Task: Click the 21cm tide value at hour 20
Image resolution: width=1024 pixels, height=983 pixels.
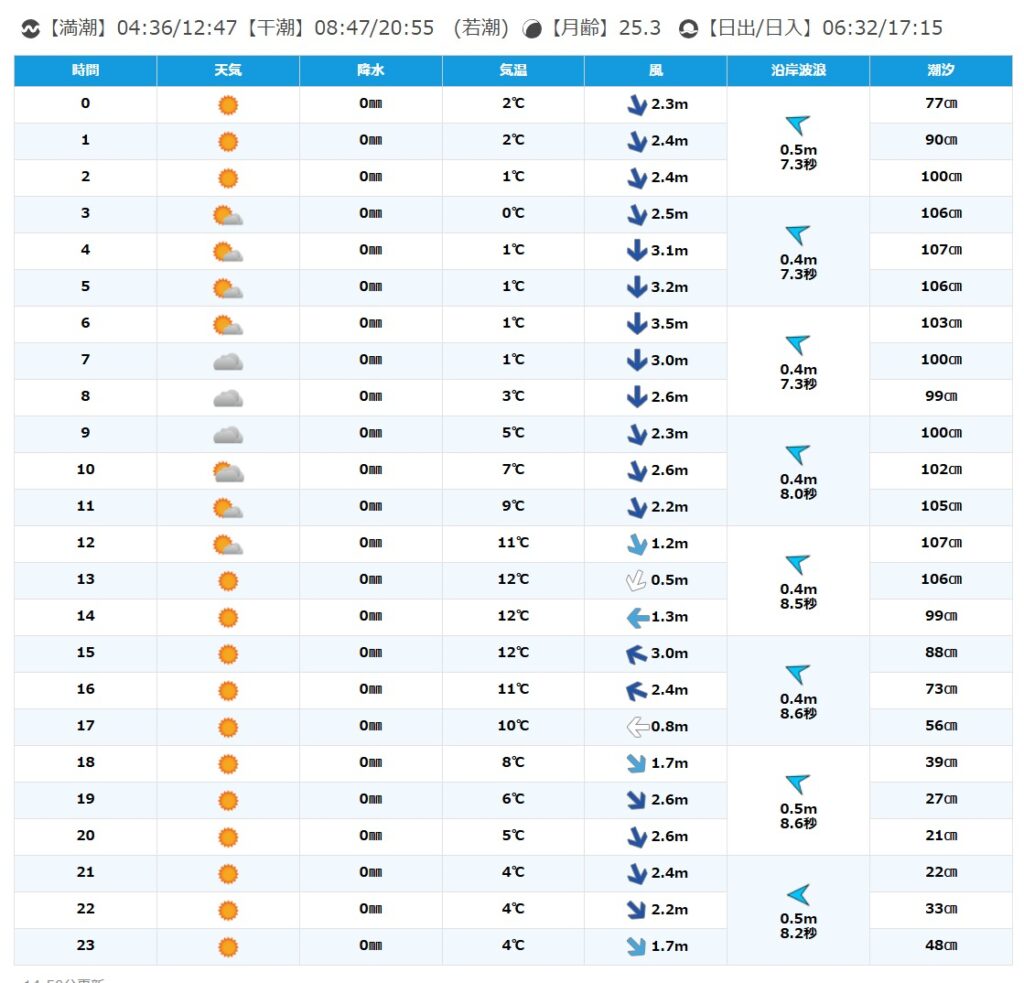Action: click(x=940, y=836)
